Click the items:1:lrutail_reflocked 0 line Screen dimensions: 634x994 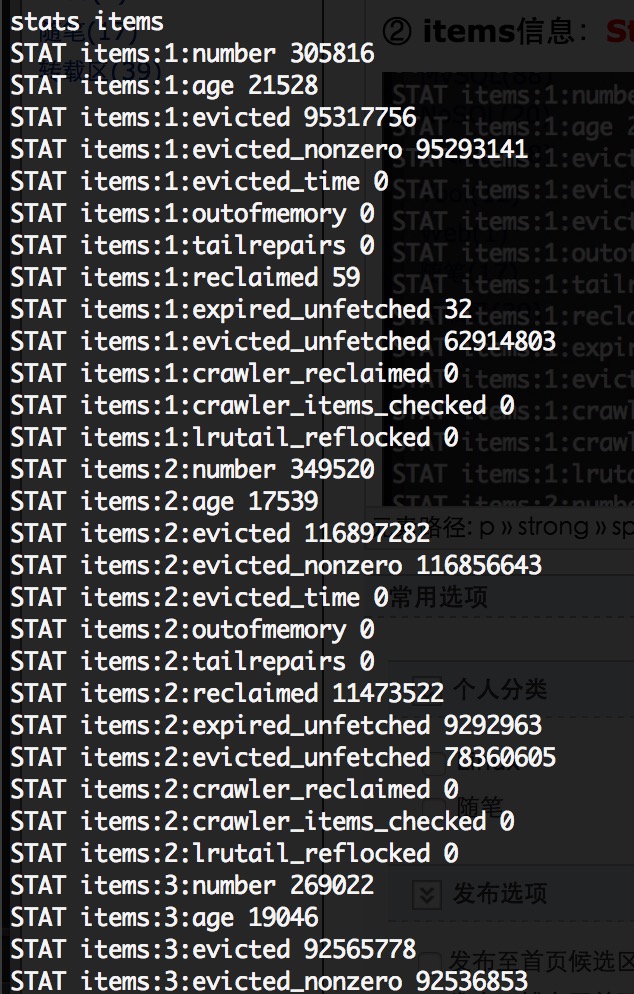(x=234, y=437)
